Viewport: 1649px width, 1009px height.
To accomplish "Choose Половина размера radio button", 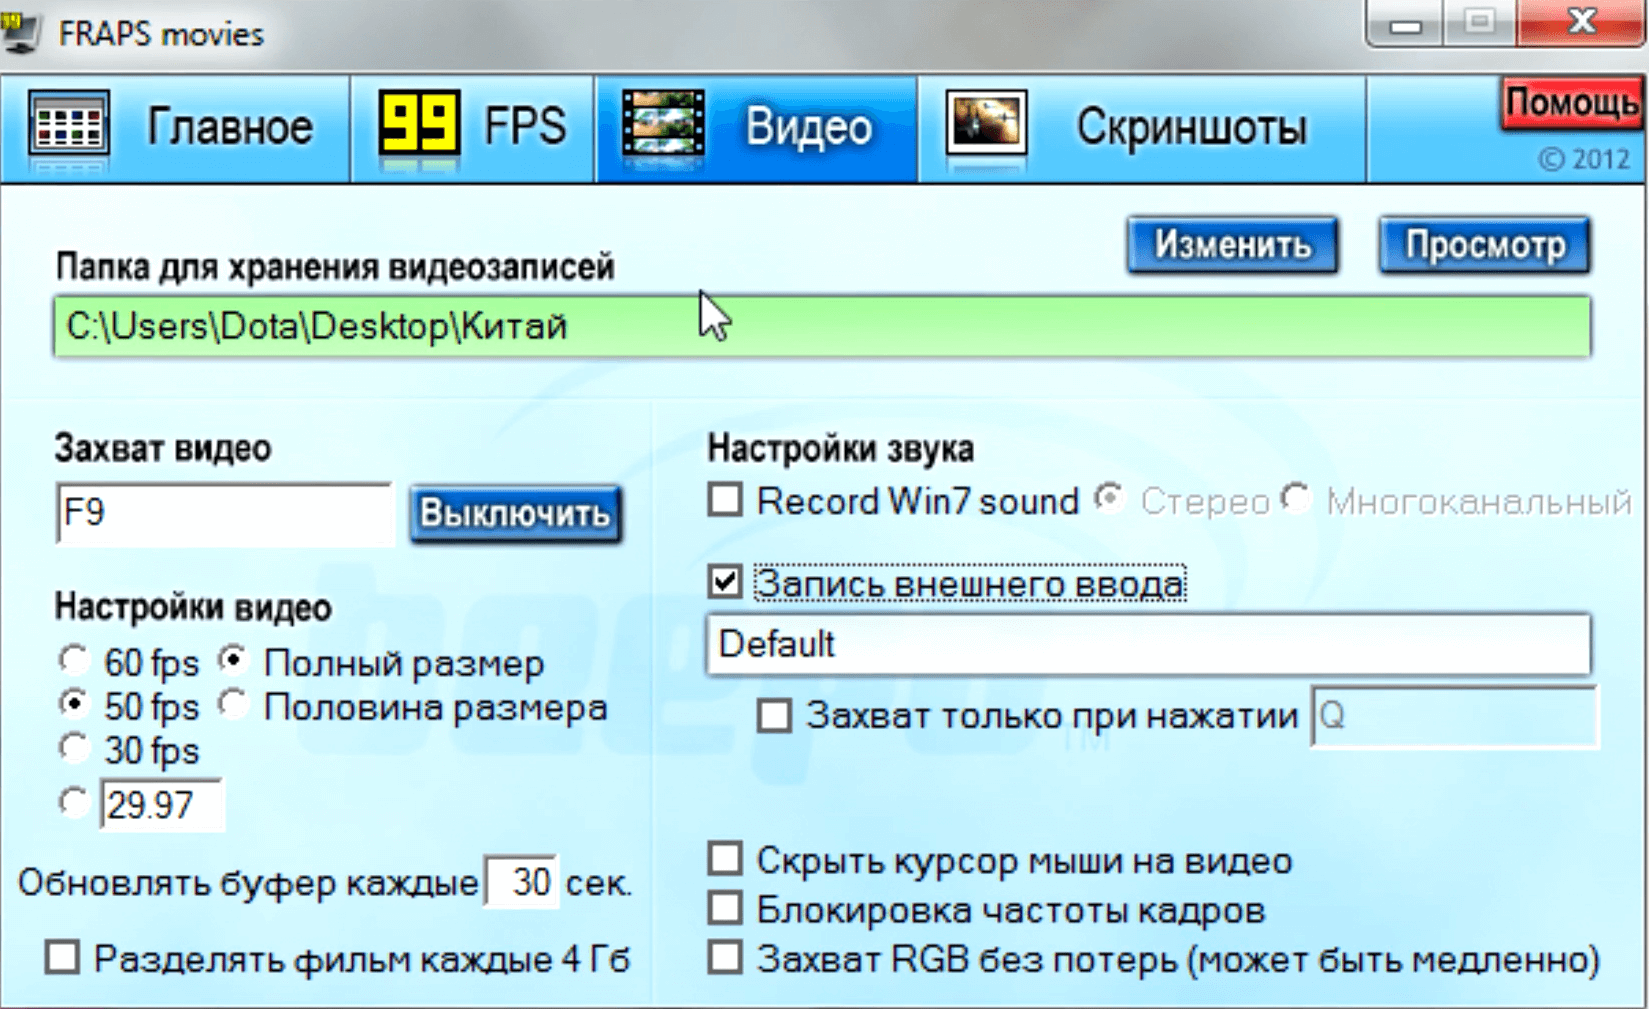I will 233,704.
